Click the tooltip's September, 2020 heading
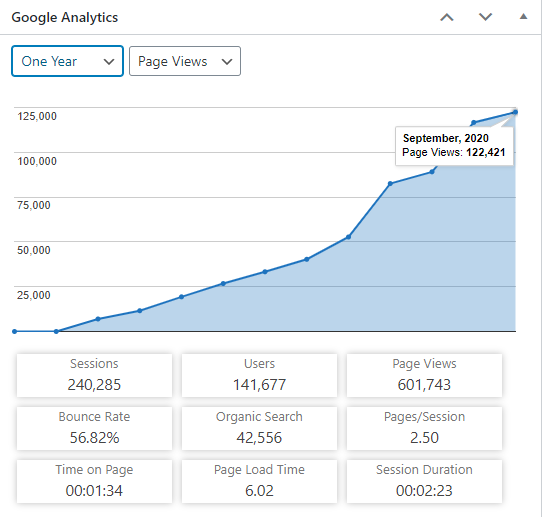This screenshot has width=542, height=517. point(446,138)
